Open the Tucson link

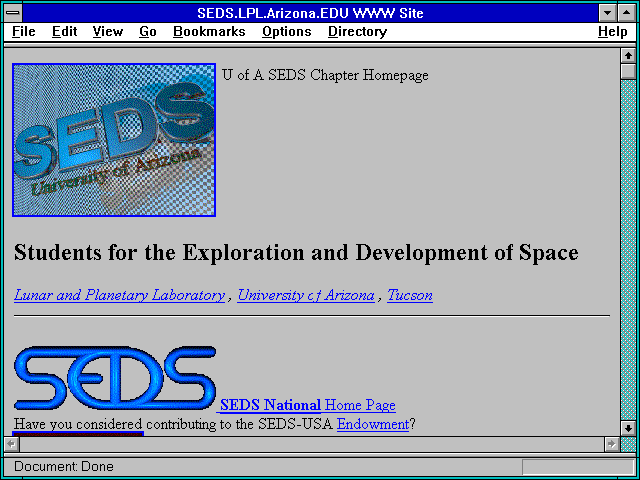click(x=410, y=295)
